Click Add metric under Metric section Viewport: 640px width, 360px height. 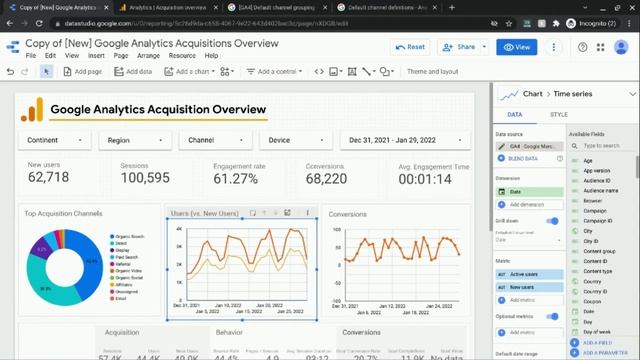click(x=529, y=300)
